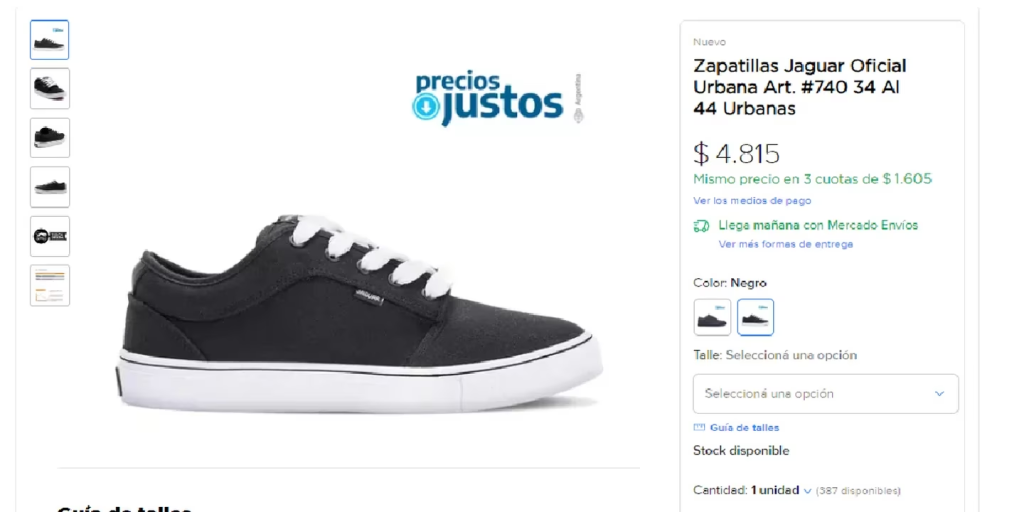The height and width of the screenshot is (512, 1024).
Task: Click the Precios Justos logo
Action: click(488, 97)
